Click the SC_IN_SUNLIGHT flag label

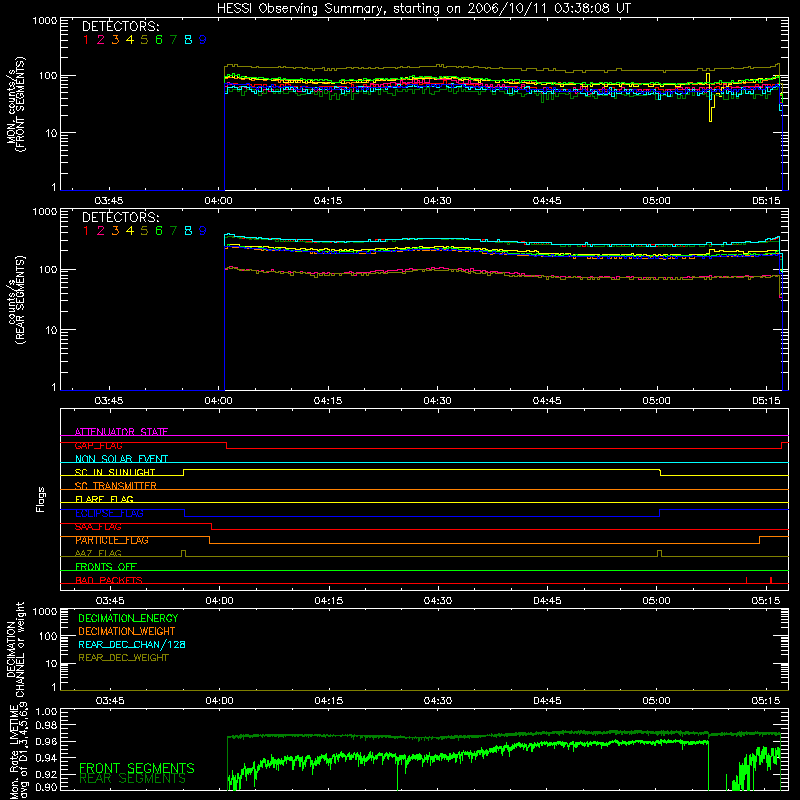(115, 472)
